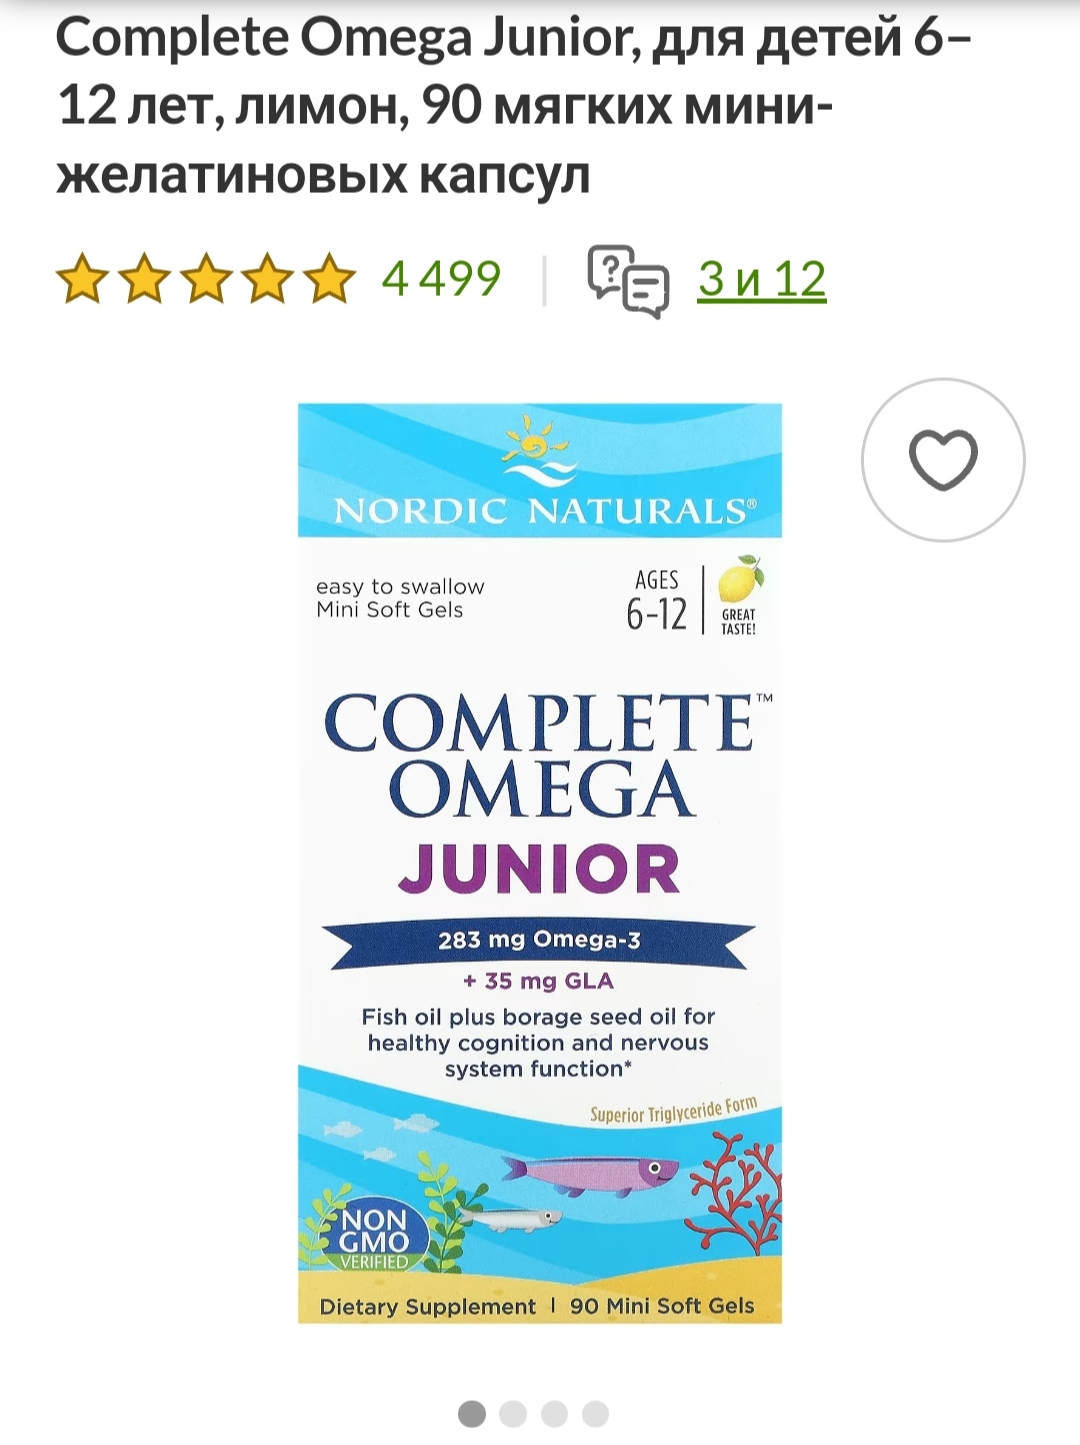This screenshot has width=1080, height=1445.
Task: Switch to second product image dot
Action: pyautogui.click(x=513, y=1414)
